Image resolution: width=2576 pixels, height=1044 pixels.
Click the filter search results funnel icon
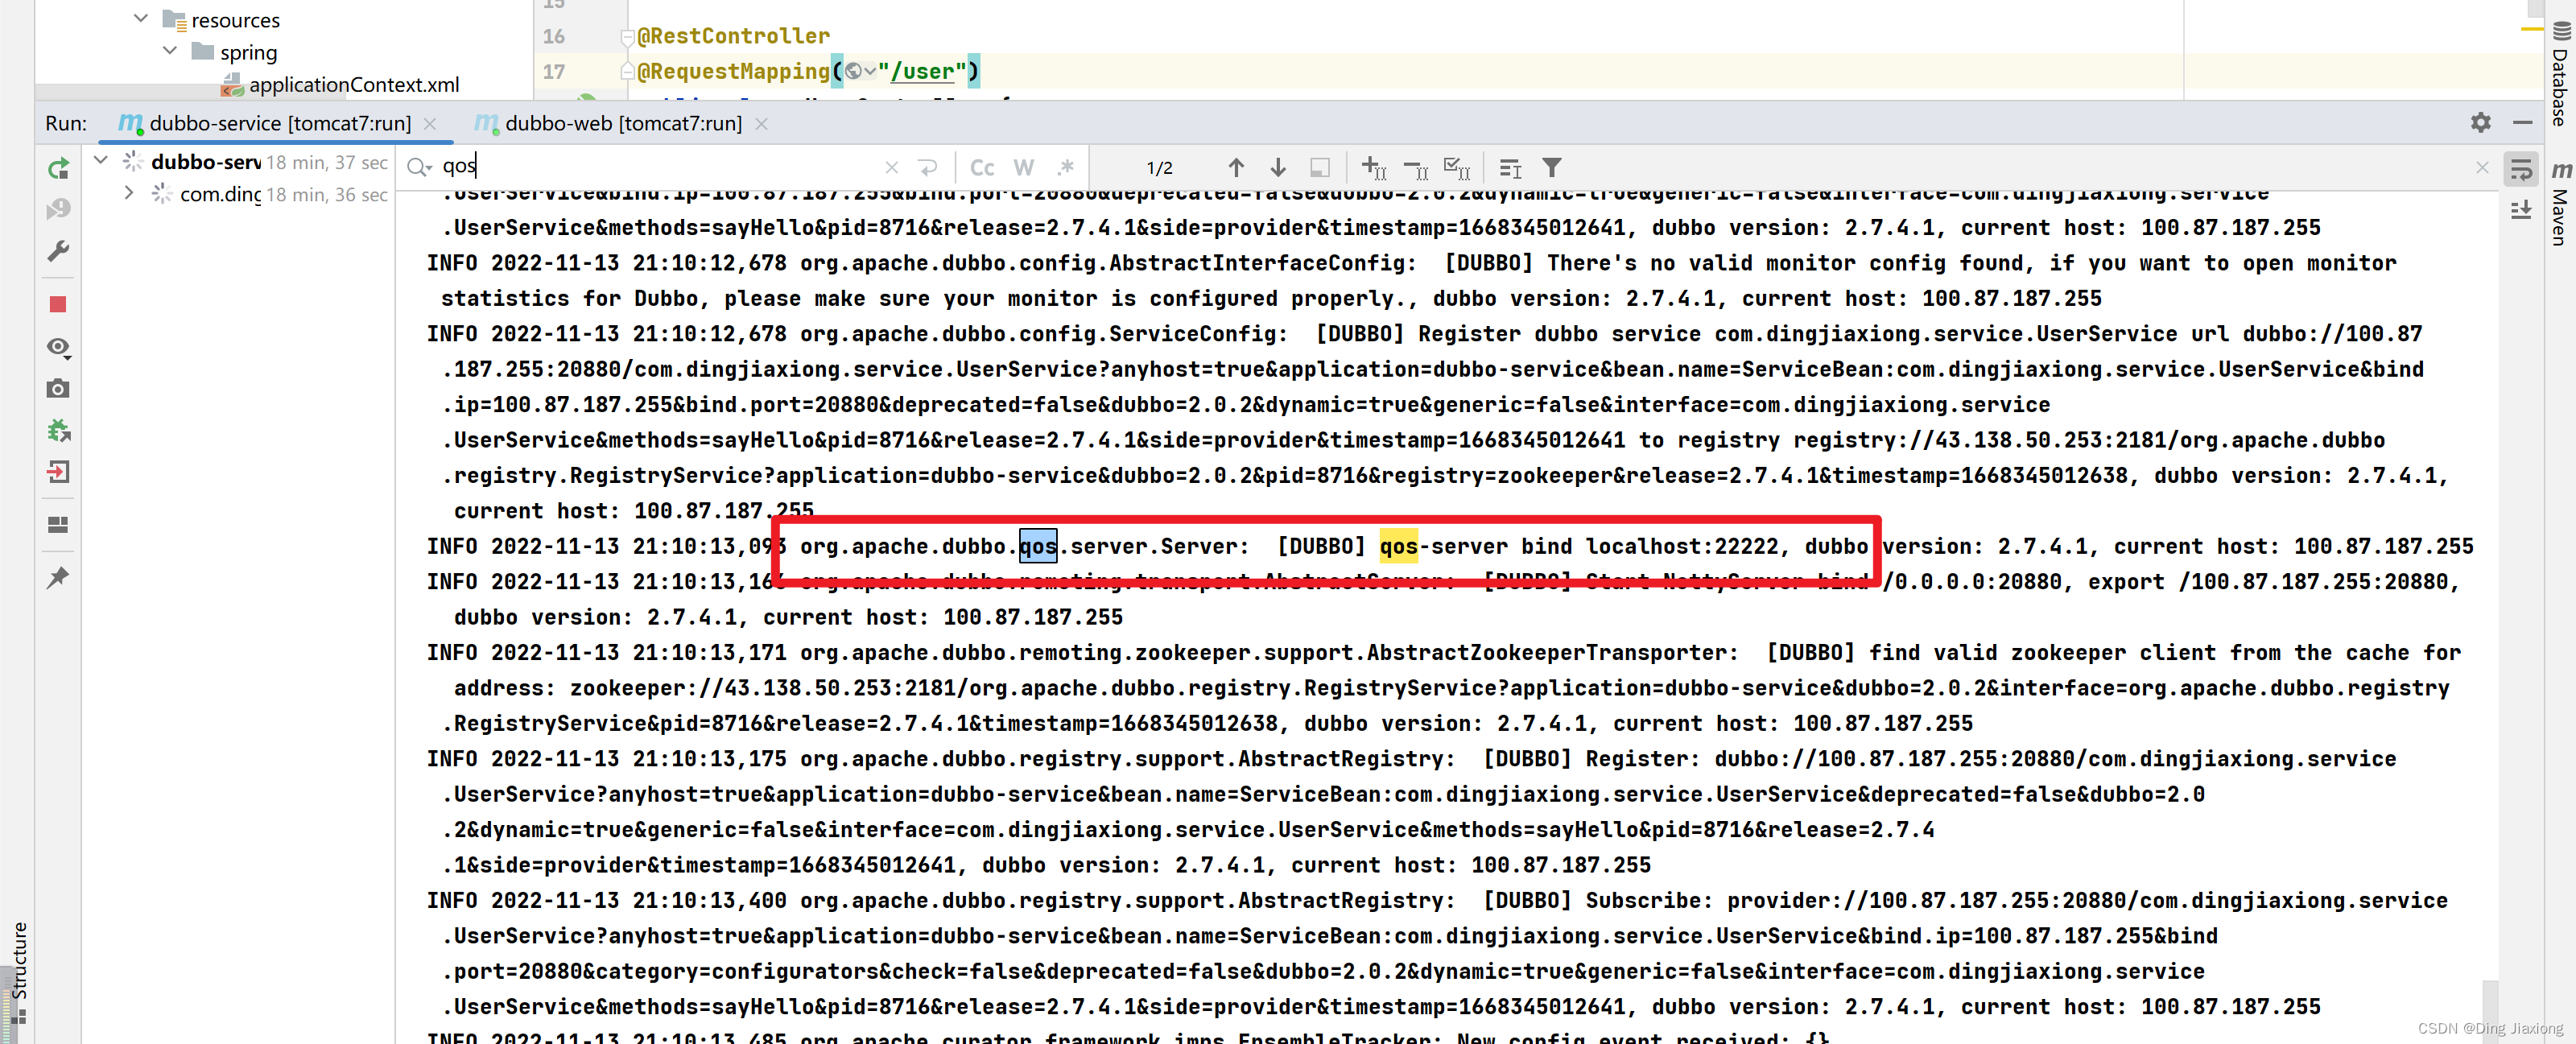tap(1551, 168)
